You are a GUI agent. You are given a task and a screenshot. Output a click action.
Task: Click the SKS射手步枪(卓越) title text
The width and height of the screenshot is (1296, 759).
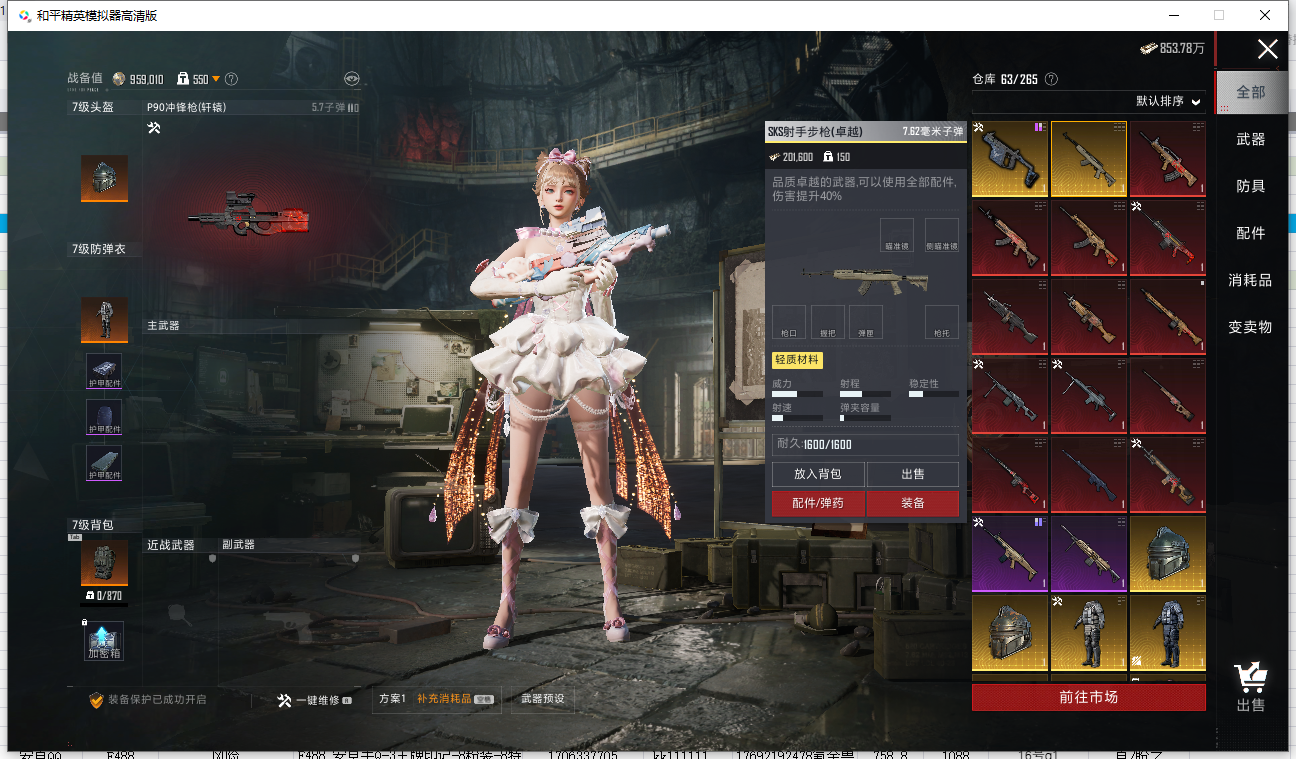click(x=814, y=131)
